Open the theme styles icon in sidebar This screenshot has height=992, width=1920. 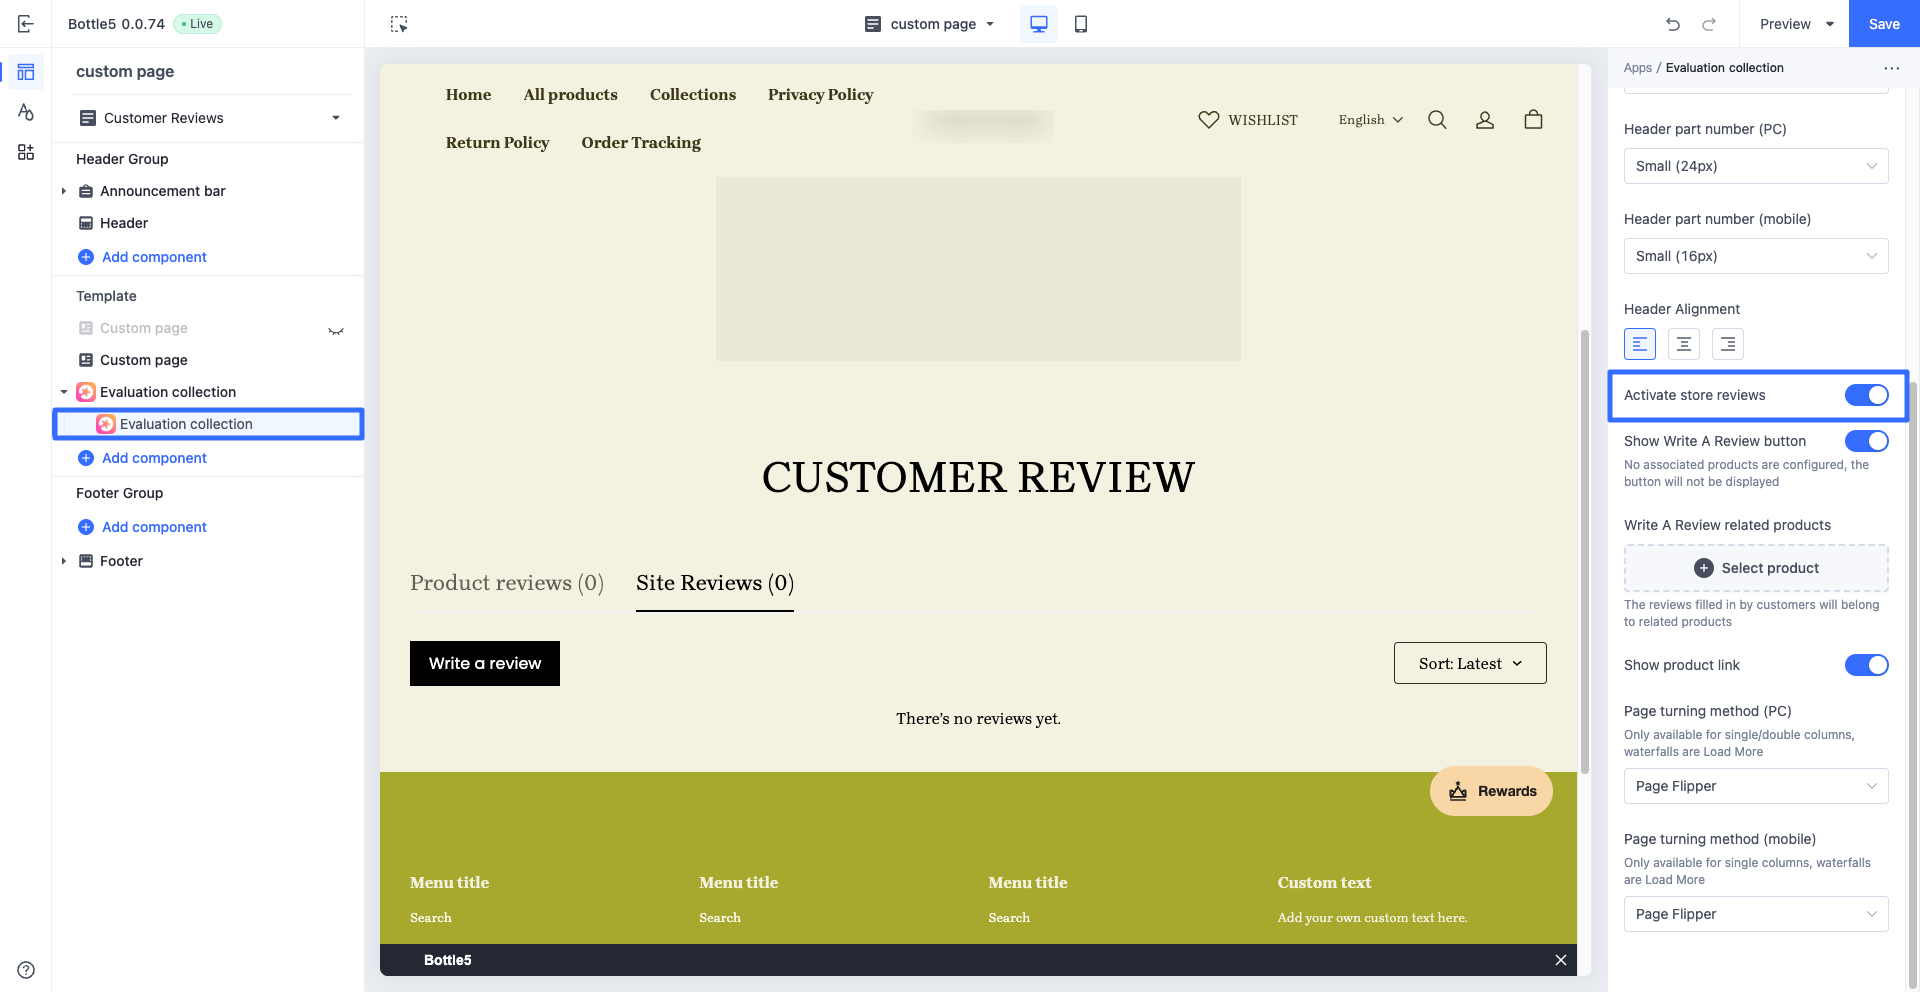(26, 112)
